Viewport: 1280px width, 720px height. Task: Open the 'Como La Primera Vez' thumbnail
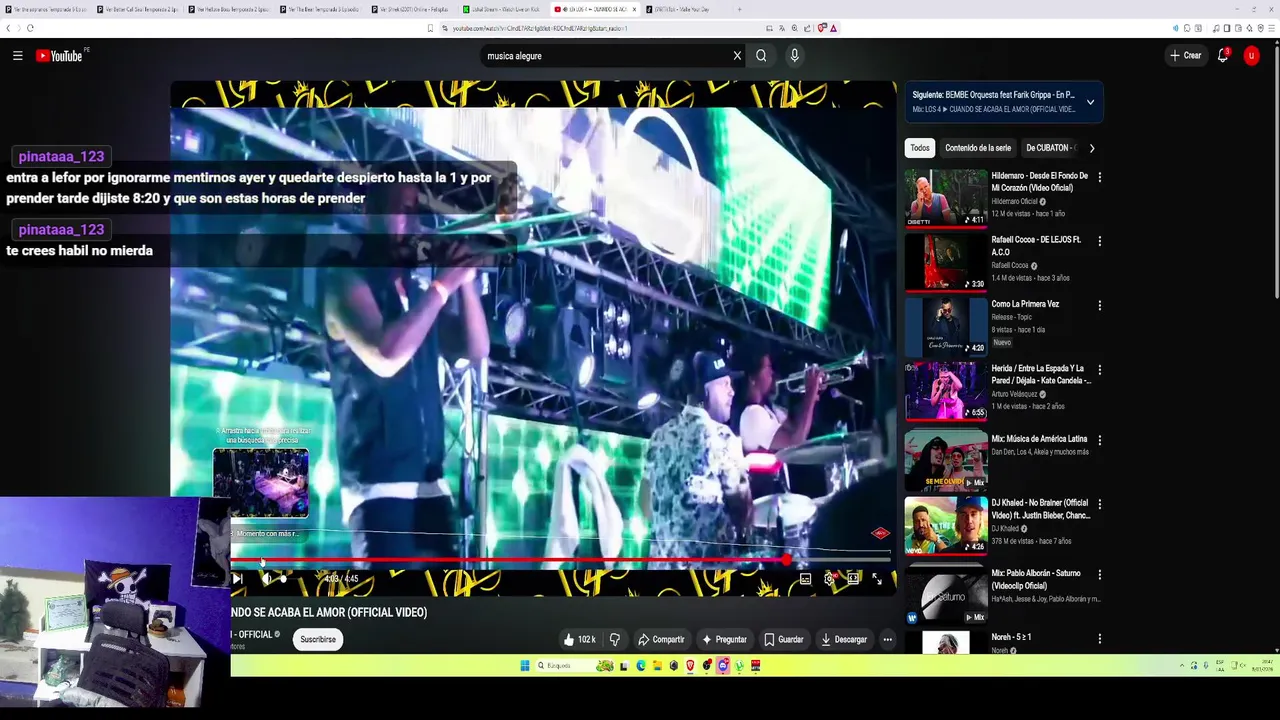tap(946, 326)
